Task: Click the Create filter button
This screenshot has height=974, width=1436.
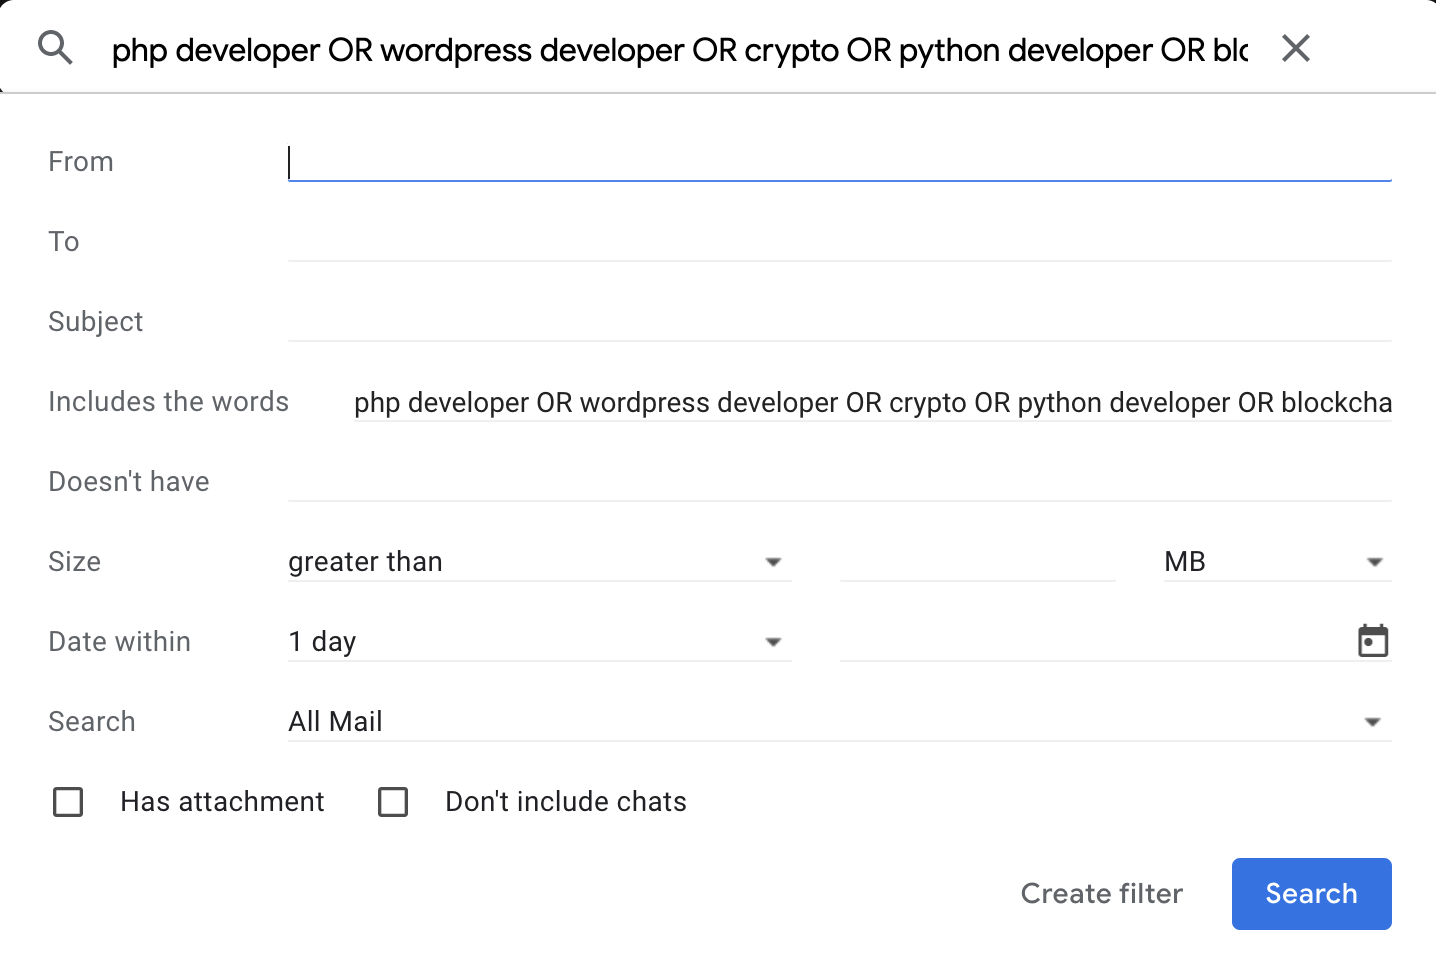Action: [1102, 893]
